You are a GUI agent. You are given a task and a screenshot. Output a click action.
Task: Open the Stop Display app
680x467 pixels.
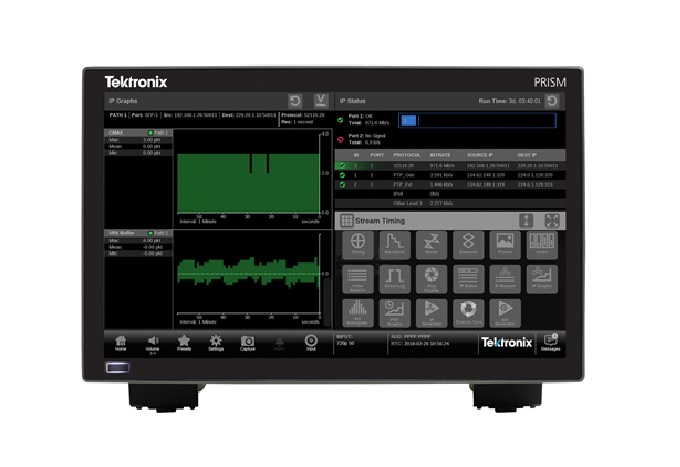432,279
